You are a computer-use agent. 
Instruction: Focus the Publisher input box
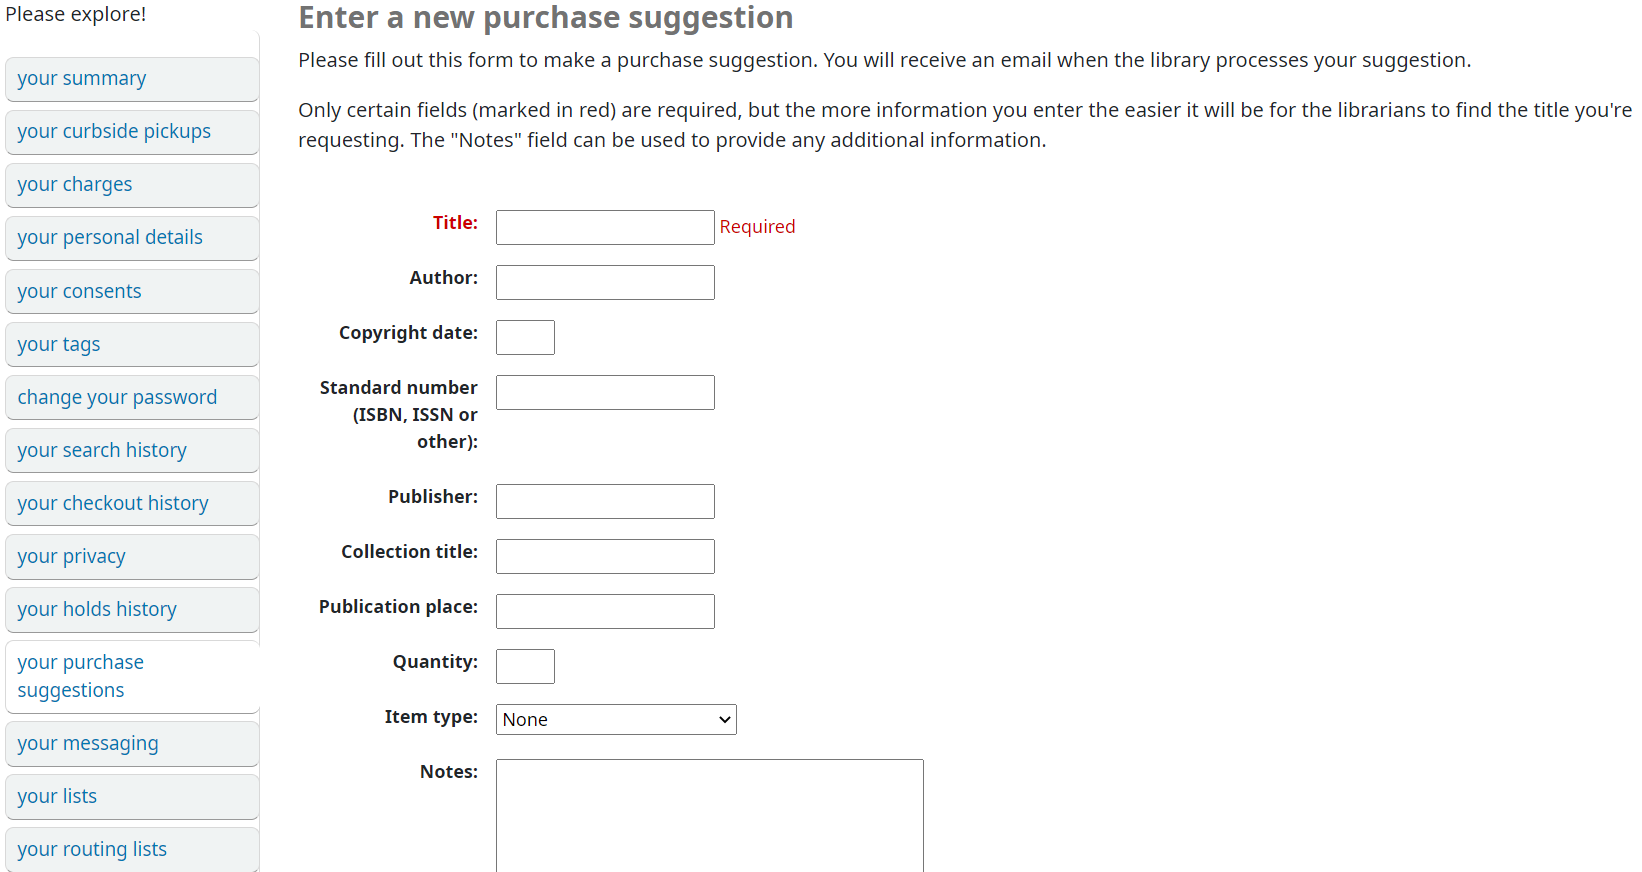605,501
